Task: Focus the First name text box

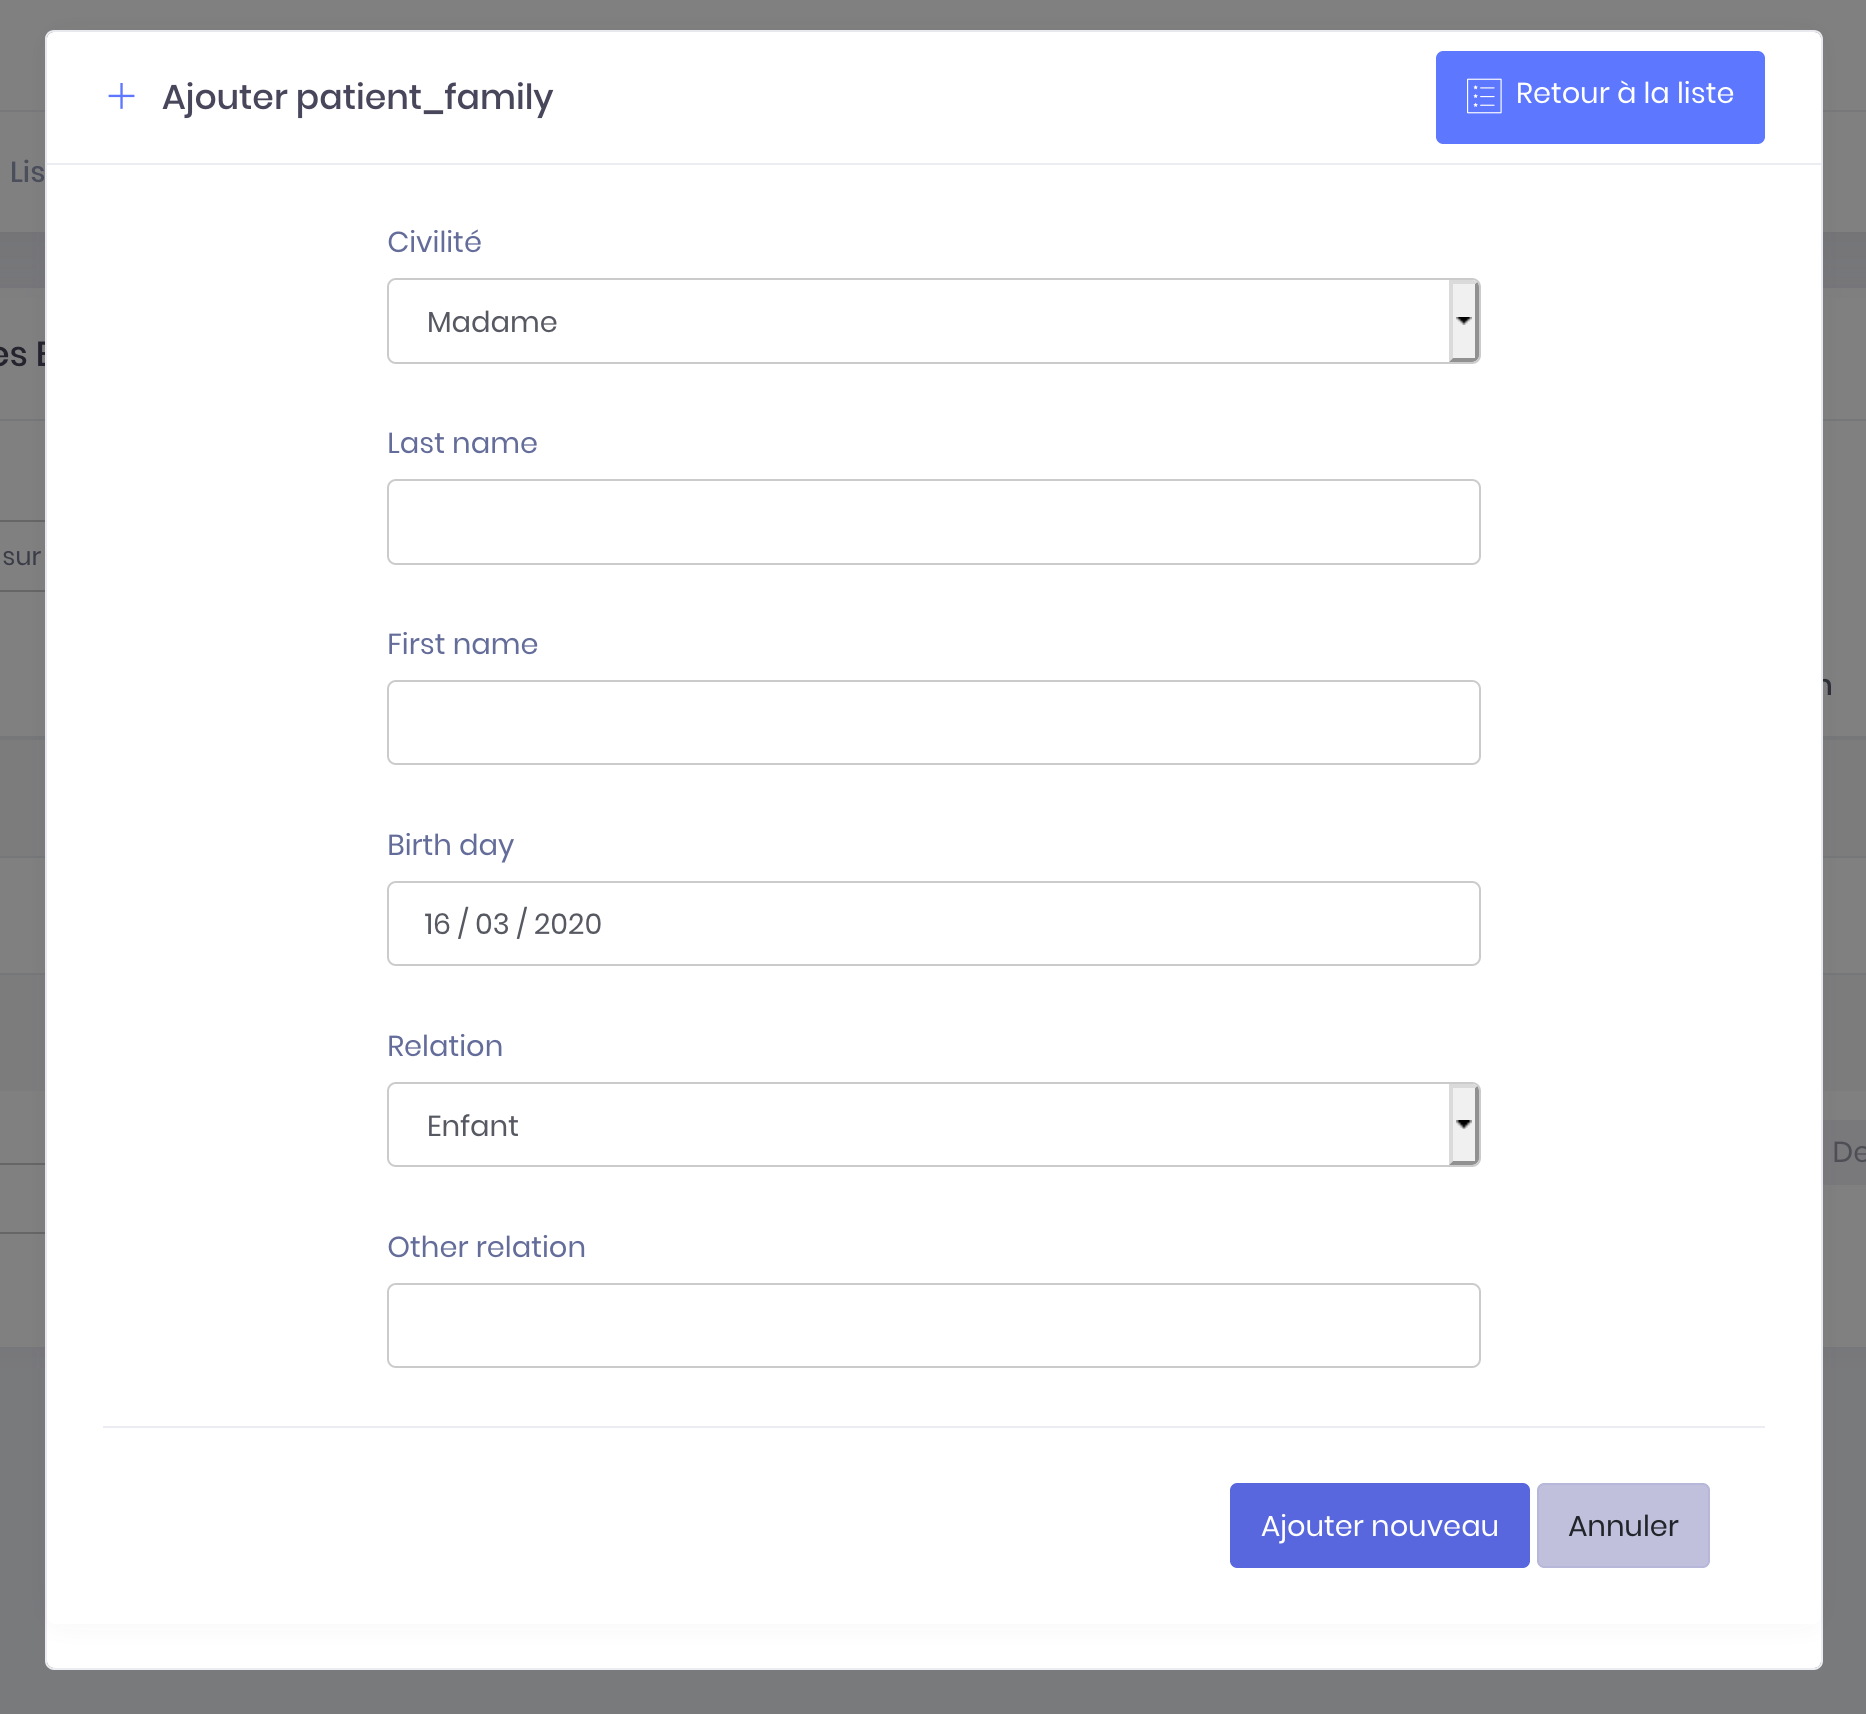Action: [x=932, y=723]
